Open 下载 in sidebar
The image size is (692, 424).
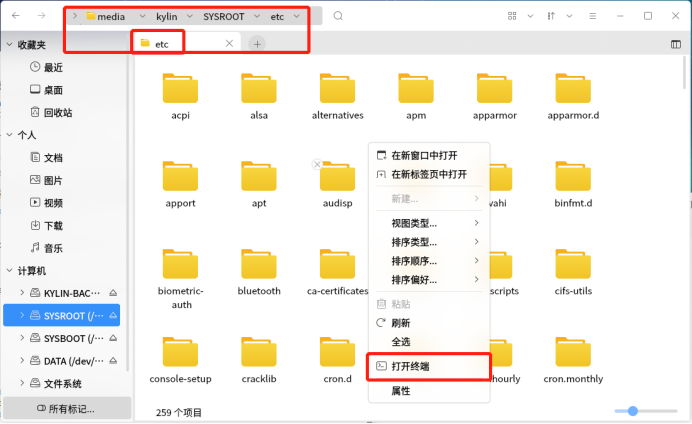click(x=46, y=225)
